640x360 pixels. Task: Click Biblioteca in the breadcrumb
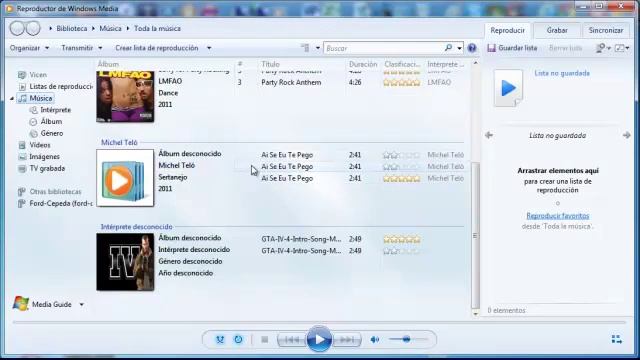click(72, 29)
